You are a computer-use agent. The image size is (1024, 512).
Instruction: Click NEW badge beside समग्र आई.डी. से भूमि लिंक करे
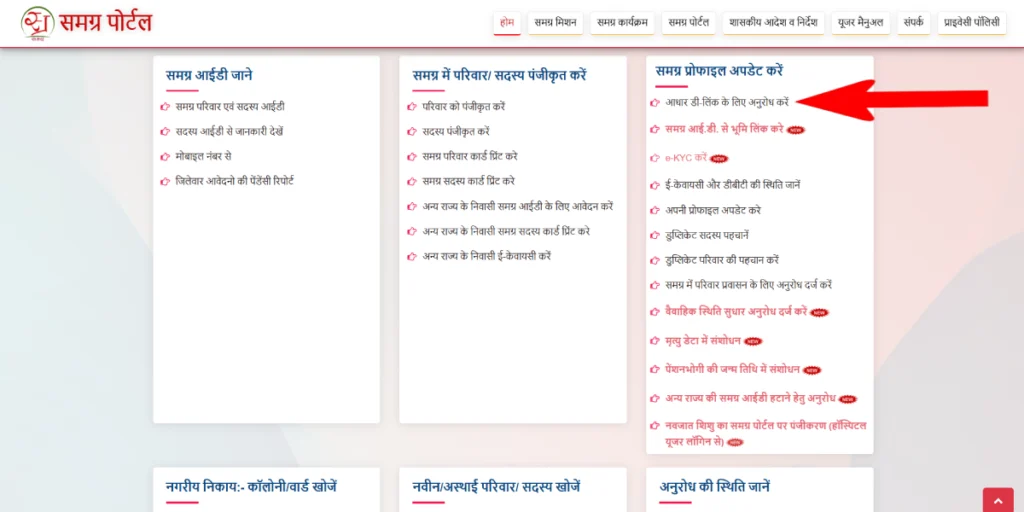pos(796,130)
